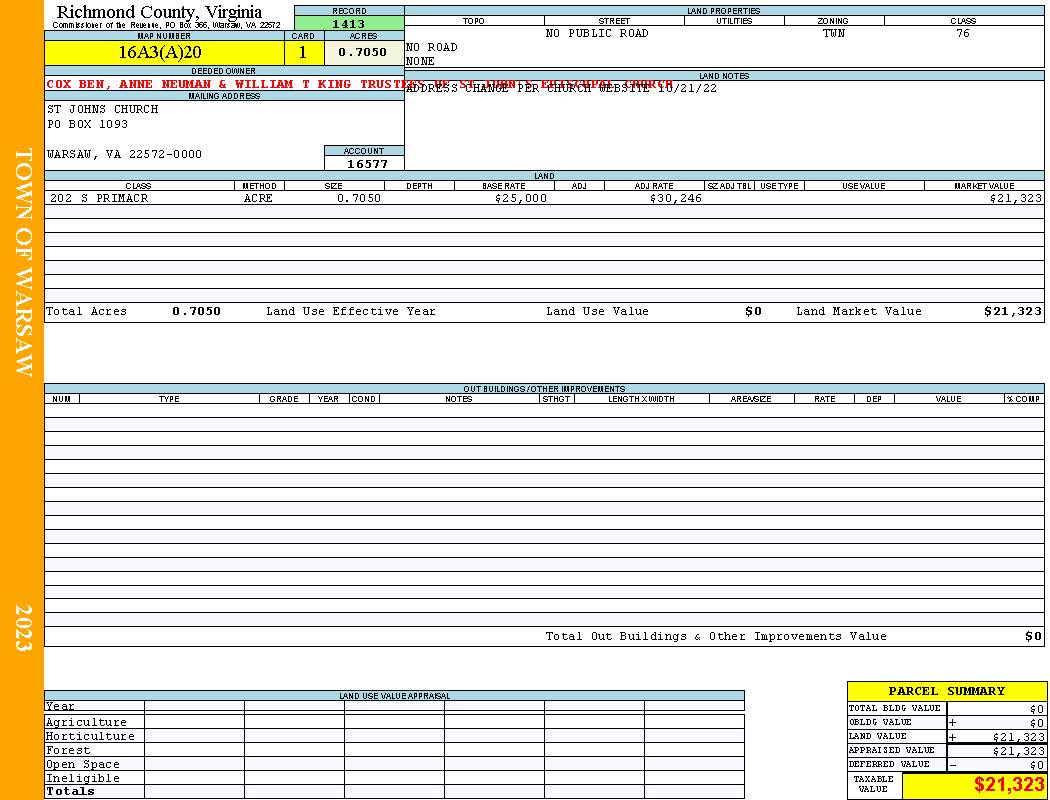This screenshot has height=800, width=1050.
Task: Click APPRAISED VALUE amount $21,323
Action: [1018, 751]
